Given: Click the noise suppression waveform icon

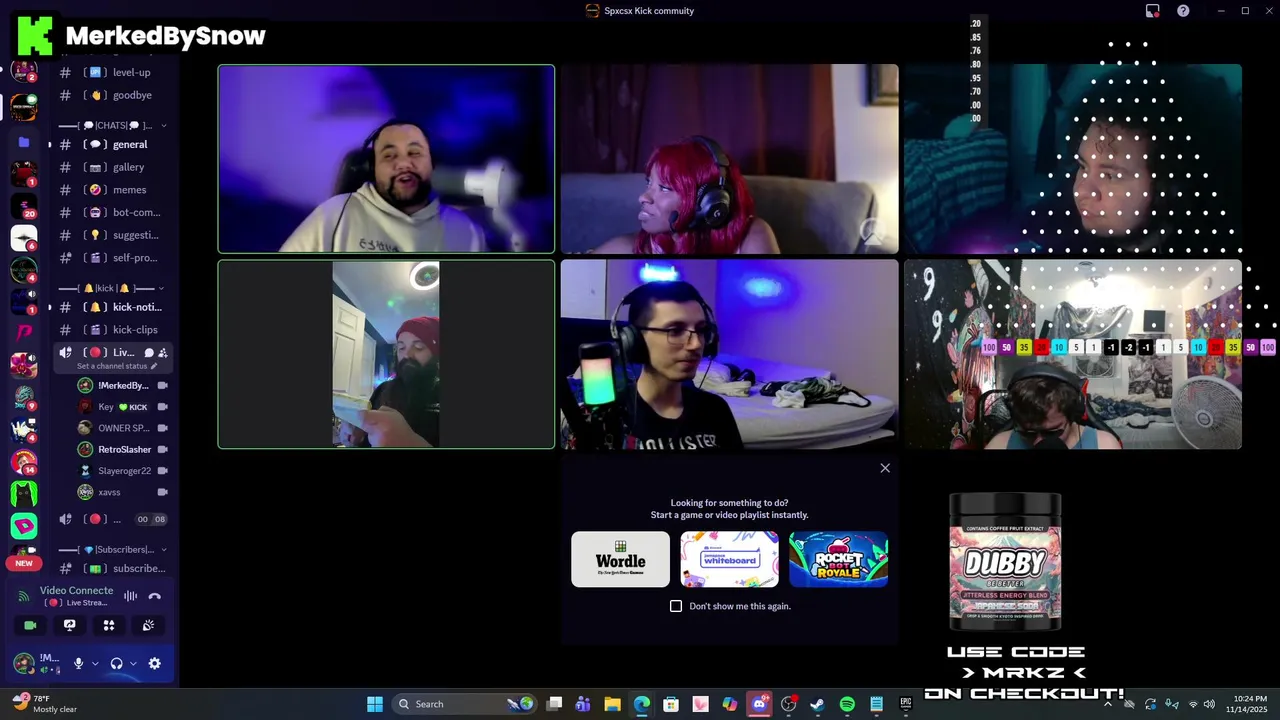Looking at the screenshot, I should click(130, 596).
